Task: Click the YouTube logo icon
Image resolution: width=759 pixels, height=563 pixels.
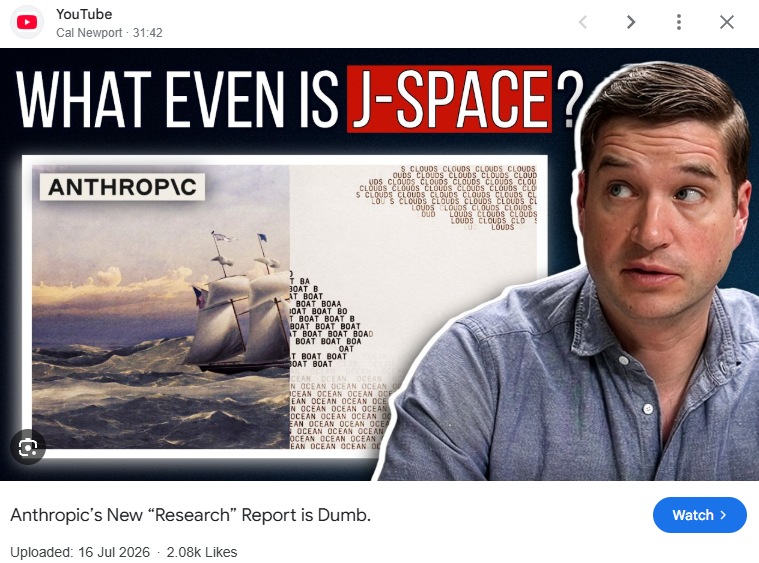Action: coord(27,22)
